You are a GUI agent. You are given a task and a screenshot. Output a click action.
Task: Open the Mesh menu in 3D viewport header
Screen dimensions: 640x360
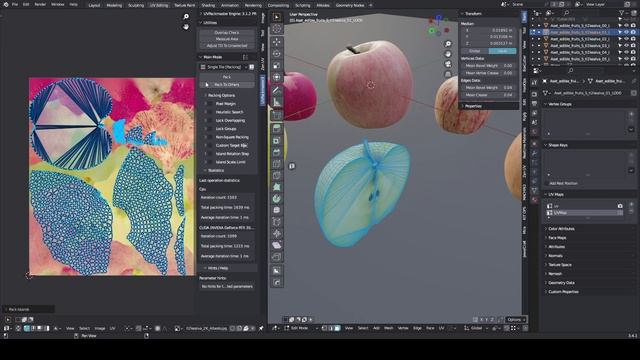click(x=389, y=328)
